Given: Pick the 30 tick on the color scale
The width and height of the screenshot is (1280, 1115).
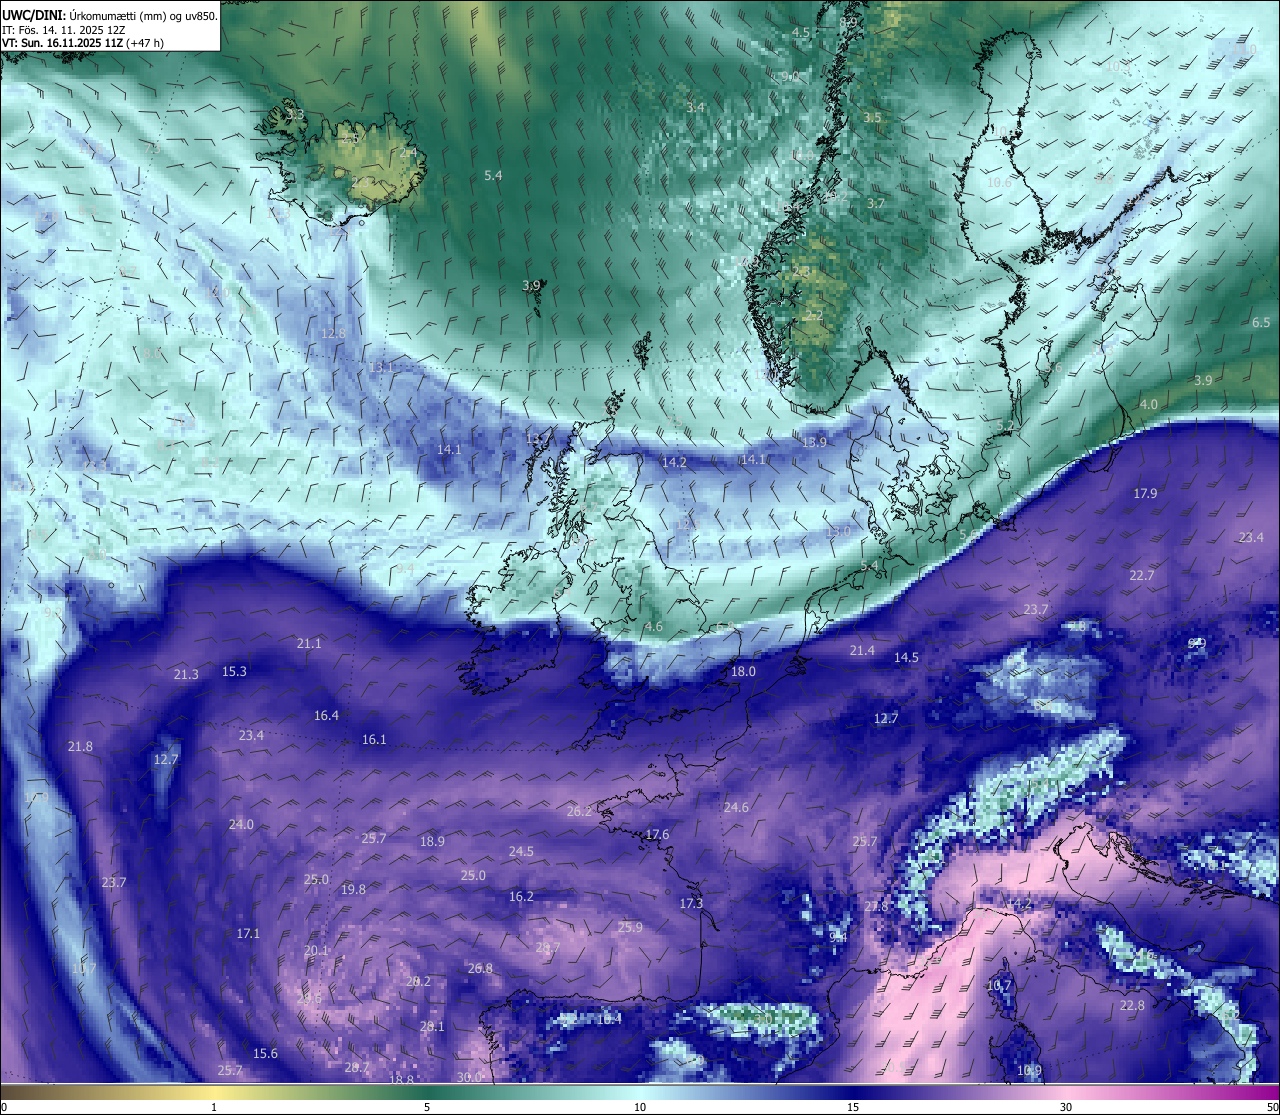Looking at the screenshot, I should pyautogui.click(x=1066, y=1107).
